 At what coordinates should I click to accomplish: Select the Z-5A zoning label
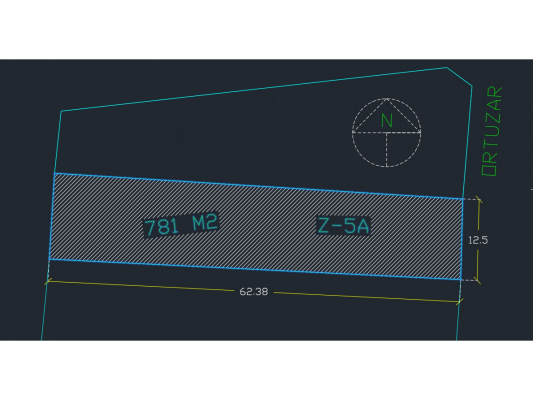tap(343, 226)
